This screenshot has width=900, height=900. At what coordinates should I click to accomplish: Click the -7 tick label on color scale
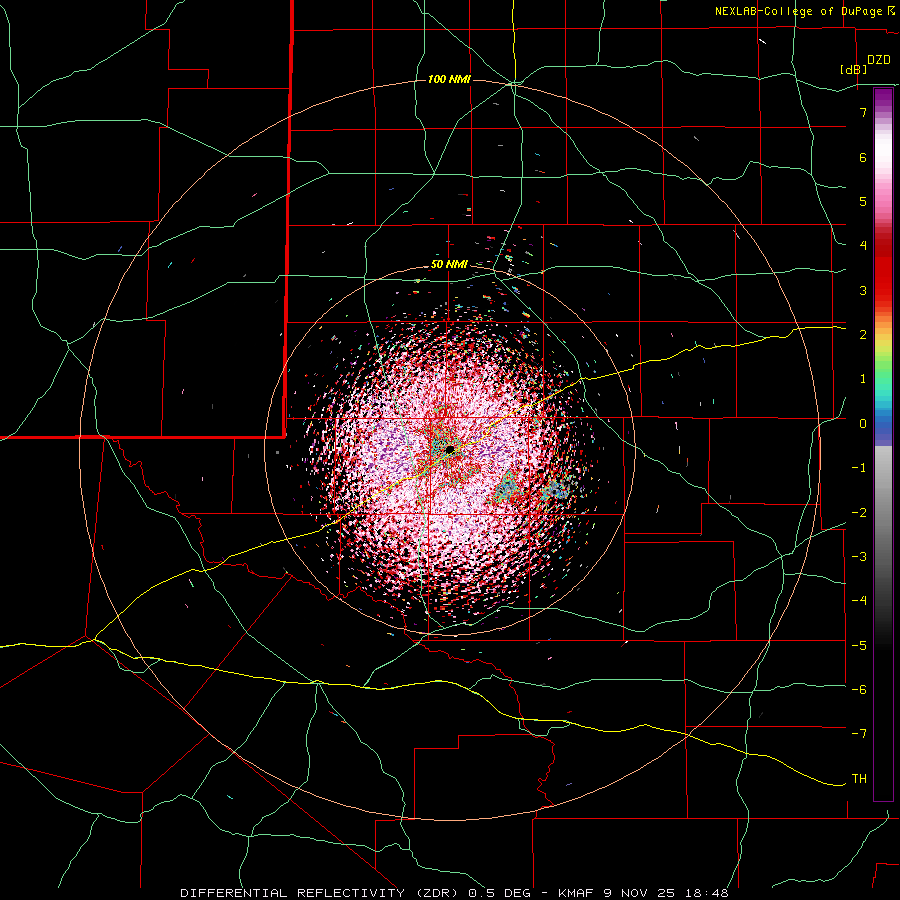[x=859, y=734]
